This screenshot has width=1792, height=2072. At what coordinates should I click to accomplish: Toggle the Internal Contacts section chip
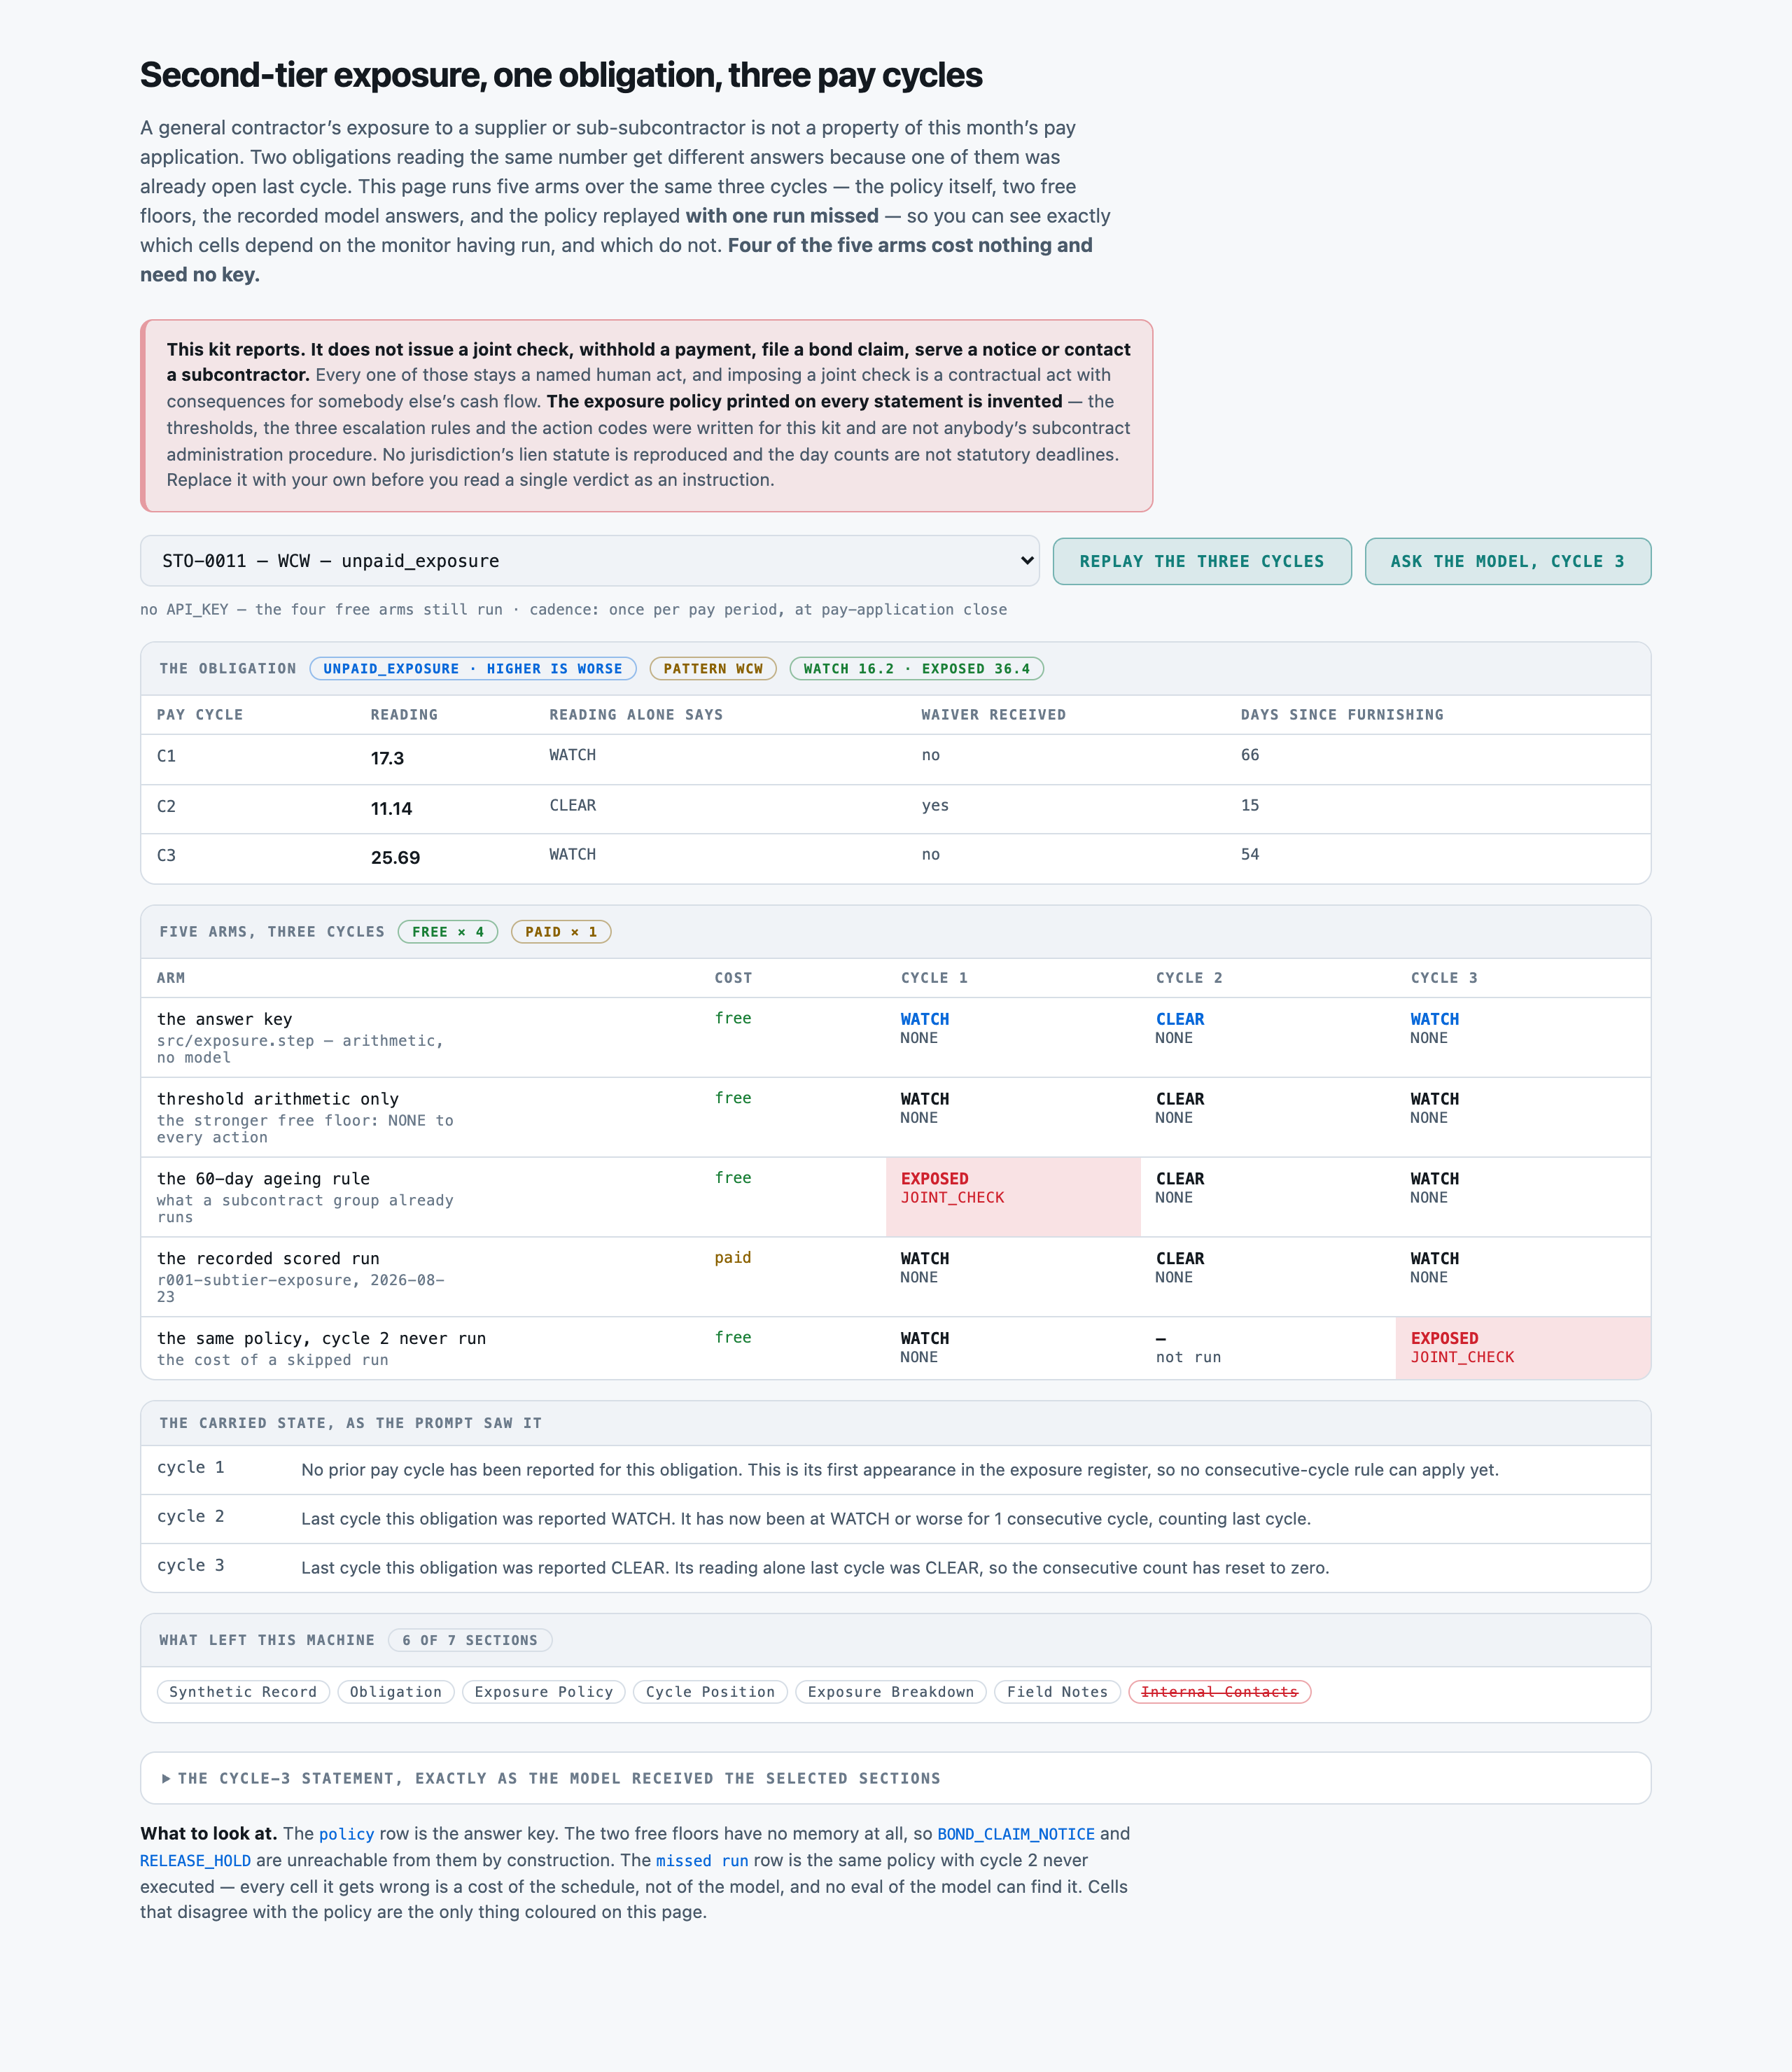pos(1218,1692)
